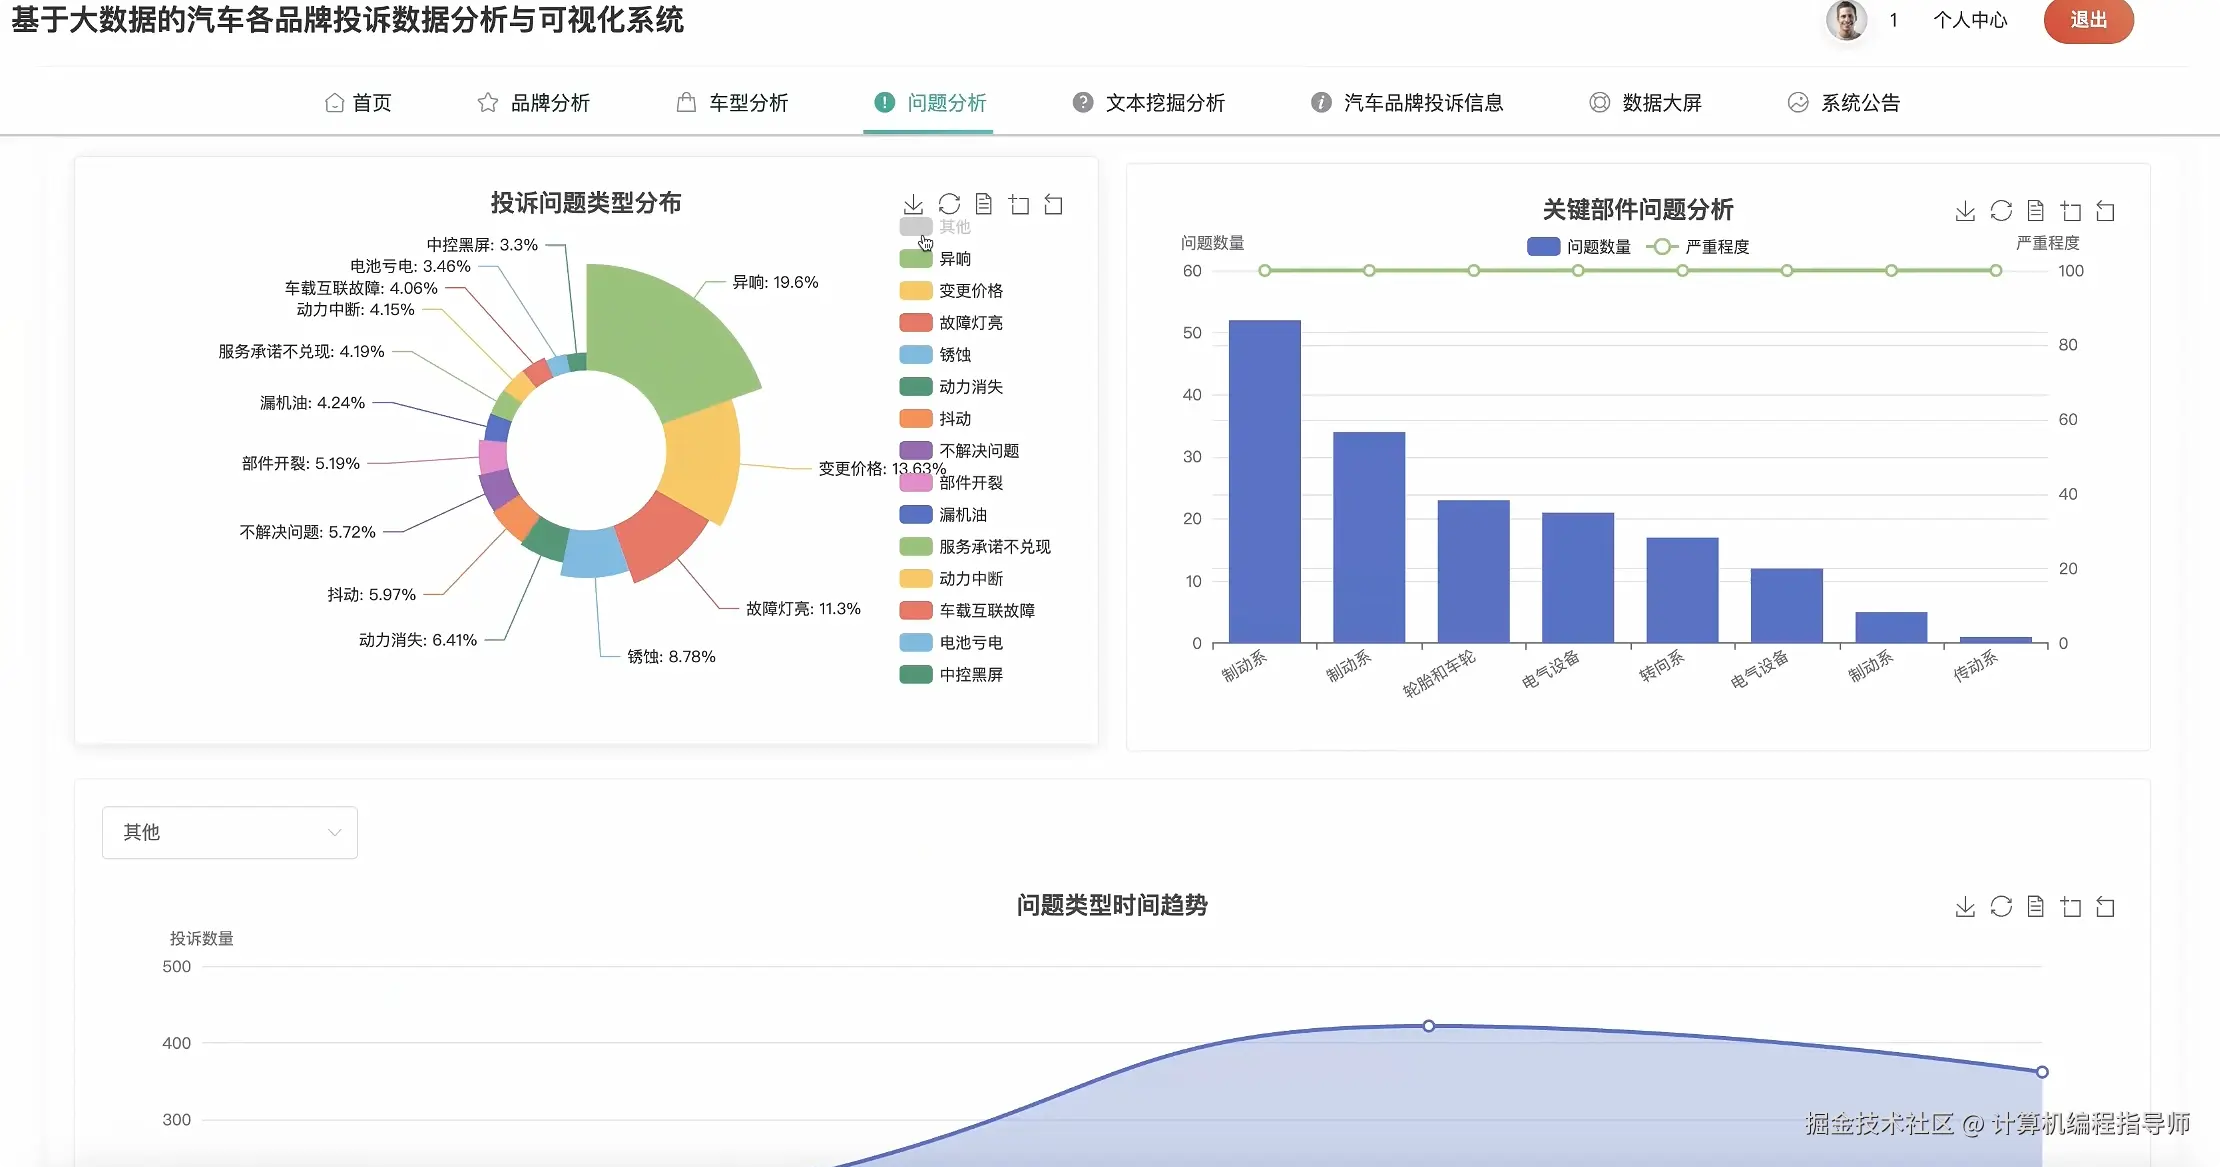The height and width of the screenshot is (1167, 2220).
Task: Click the 退出 logout button
Action: pyautogui.click(x=2088, y=20)
